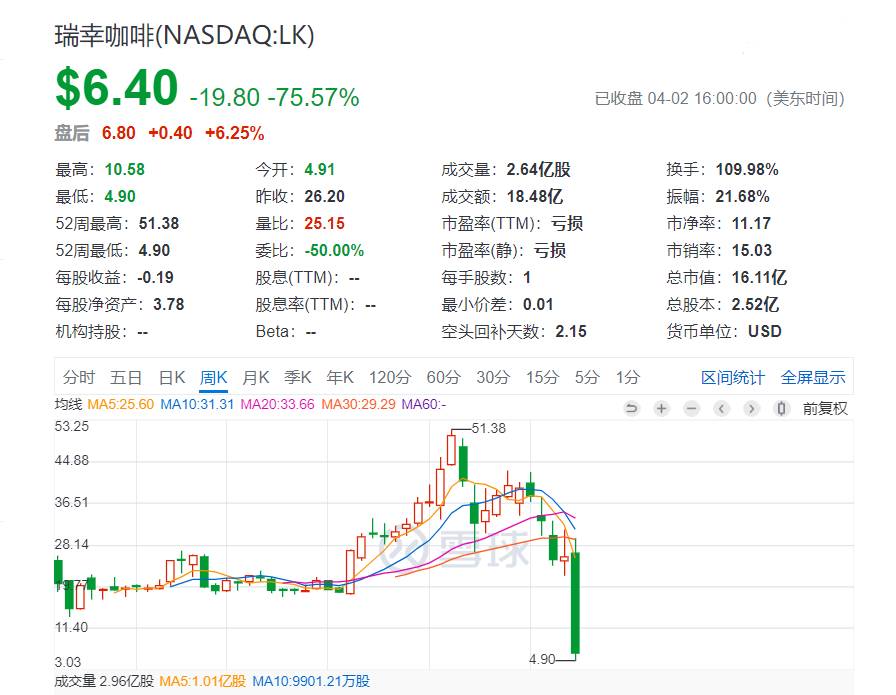
Task: Move chart left with left chevron icon
Action: click(722, 408)
